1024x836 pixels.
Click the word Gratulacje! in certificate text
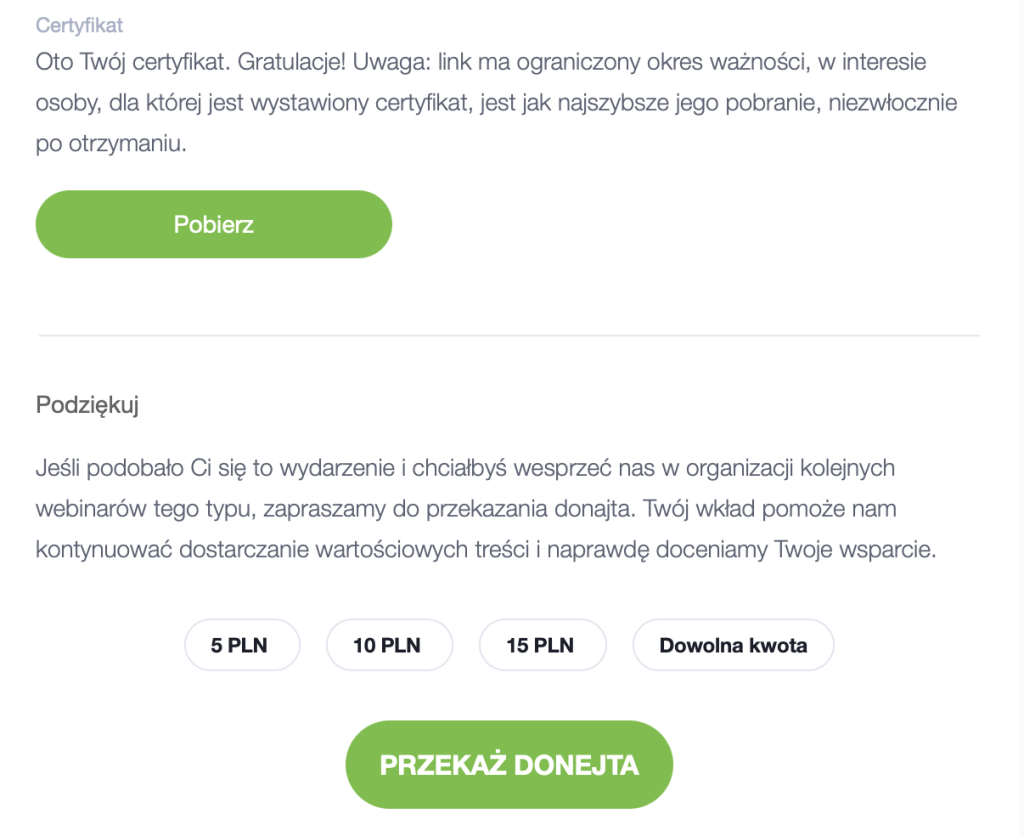[291, 62]
